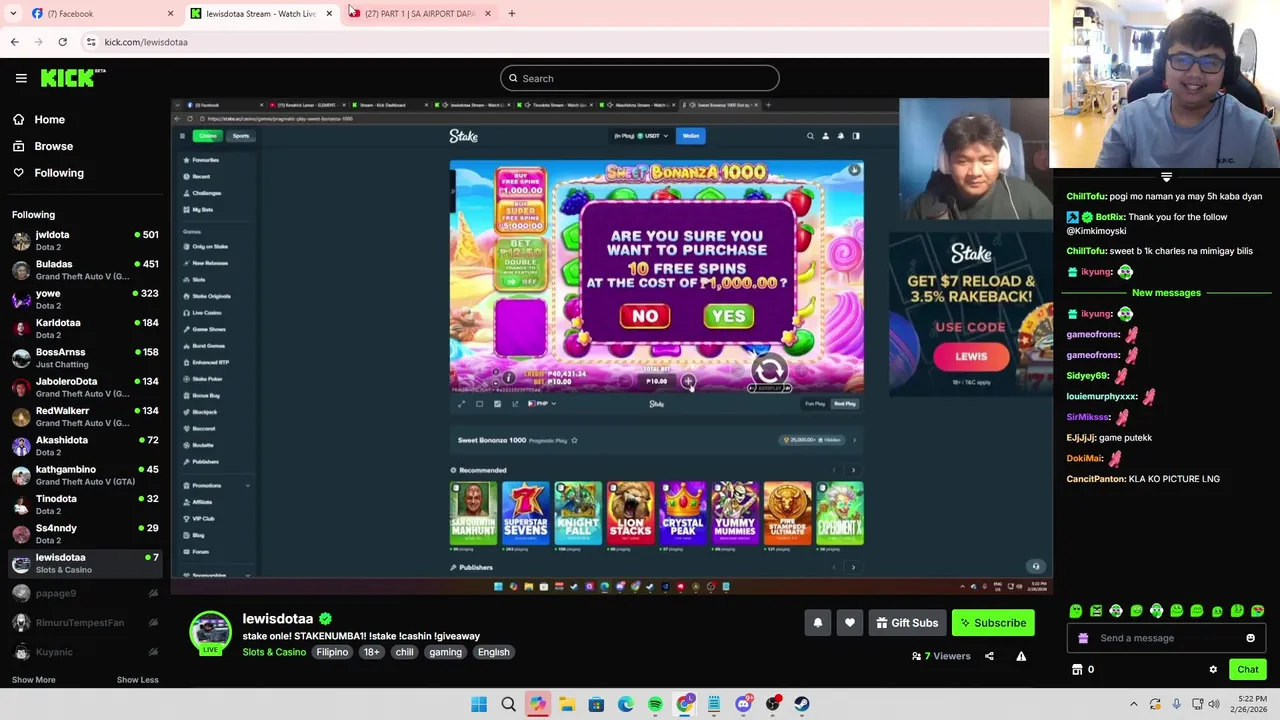Select lewisdotaa Stream browser tab

point(260,13)
